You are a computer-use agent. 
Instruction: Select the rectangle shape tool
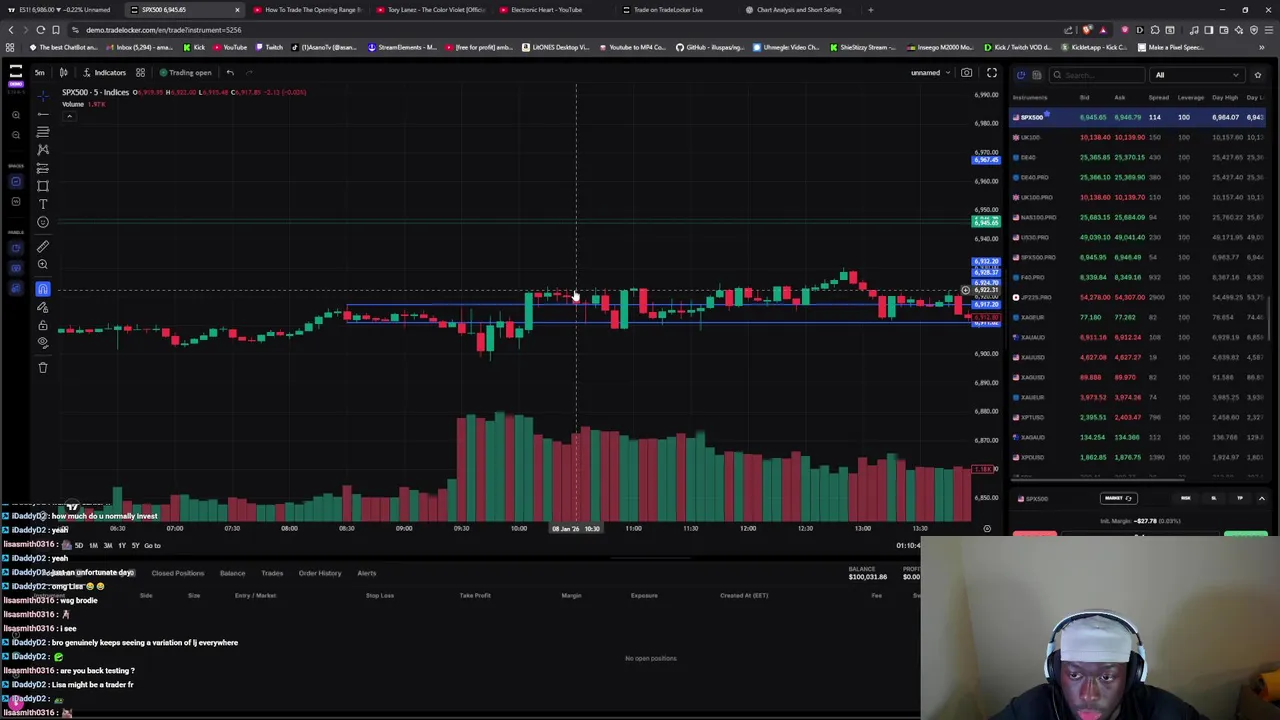click(x=43, y=186)
